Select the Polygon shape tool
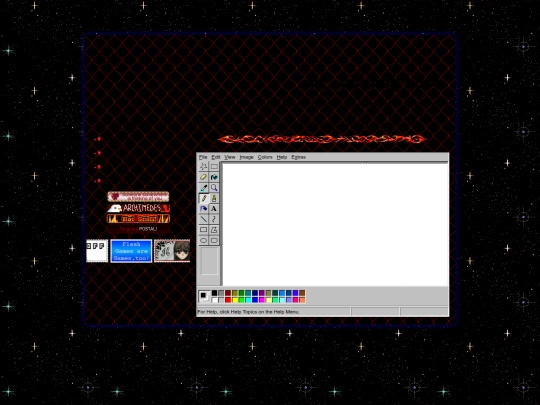 point(214,230)
